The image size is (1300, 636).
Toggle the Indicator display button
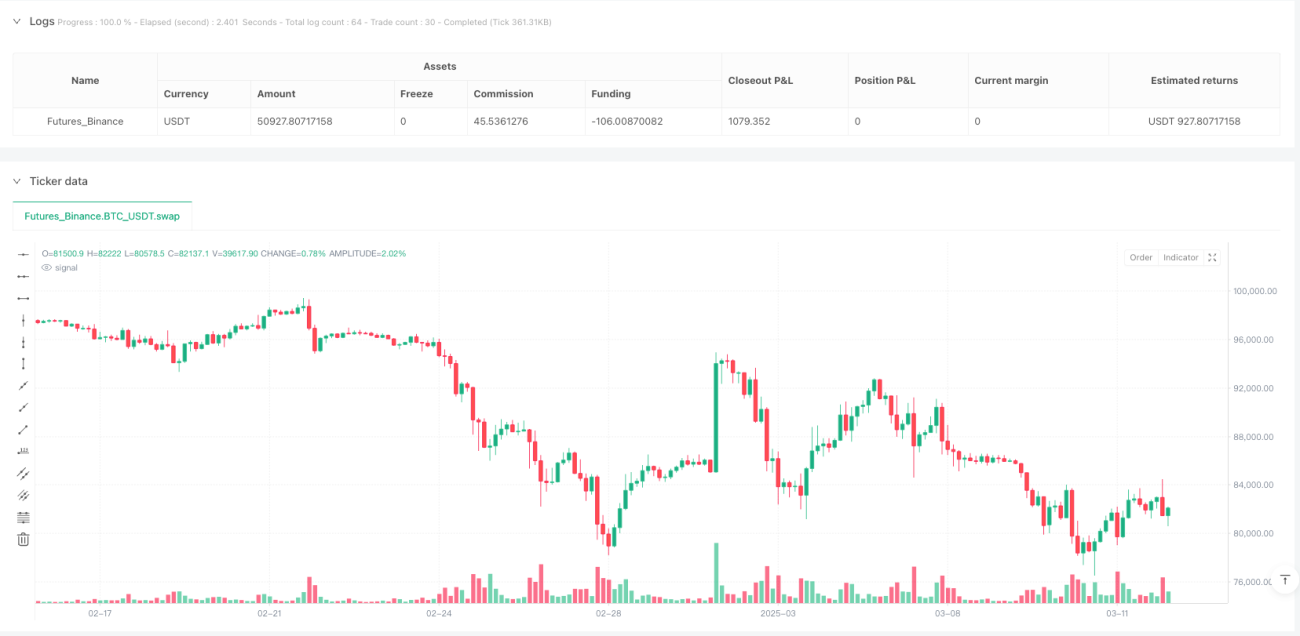[1180, 257]
